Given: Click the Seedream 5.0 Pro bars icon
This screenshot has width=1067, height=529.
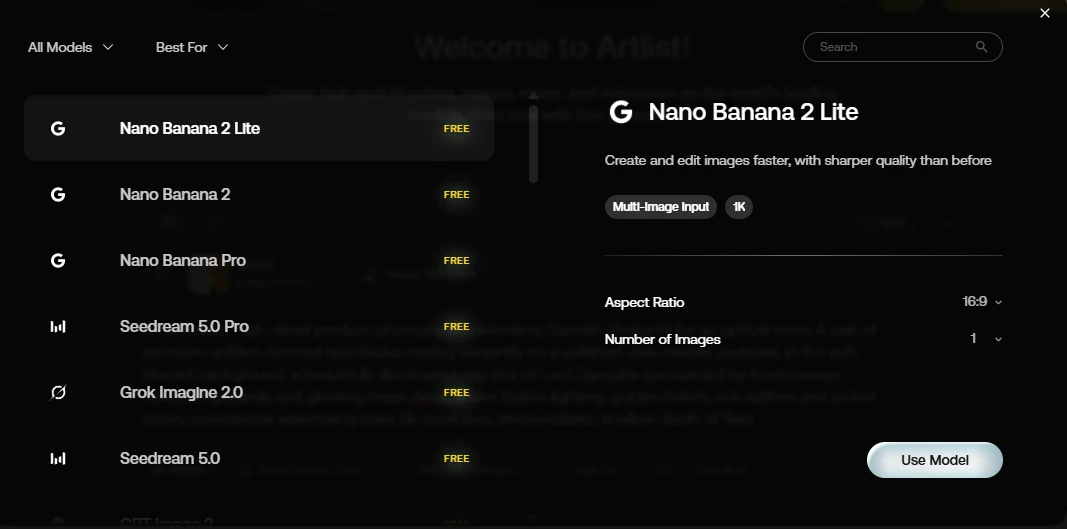Looking at the screenshot, I should click(x=58, y=327).
